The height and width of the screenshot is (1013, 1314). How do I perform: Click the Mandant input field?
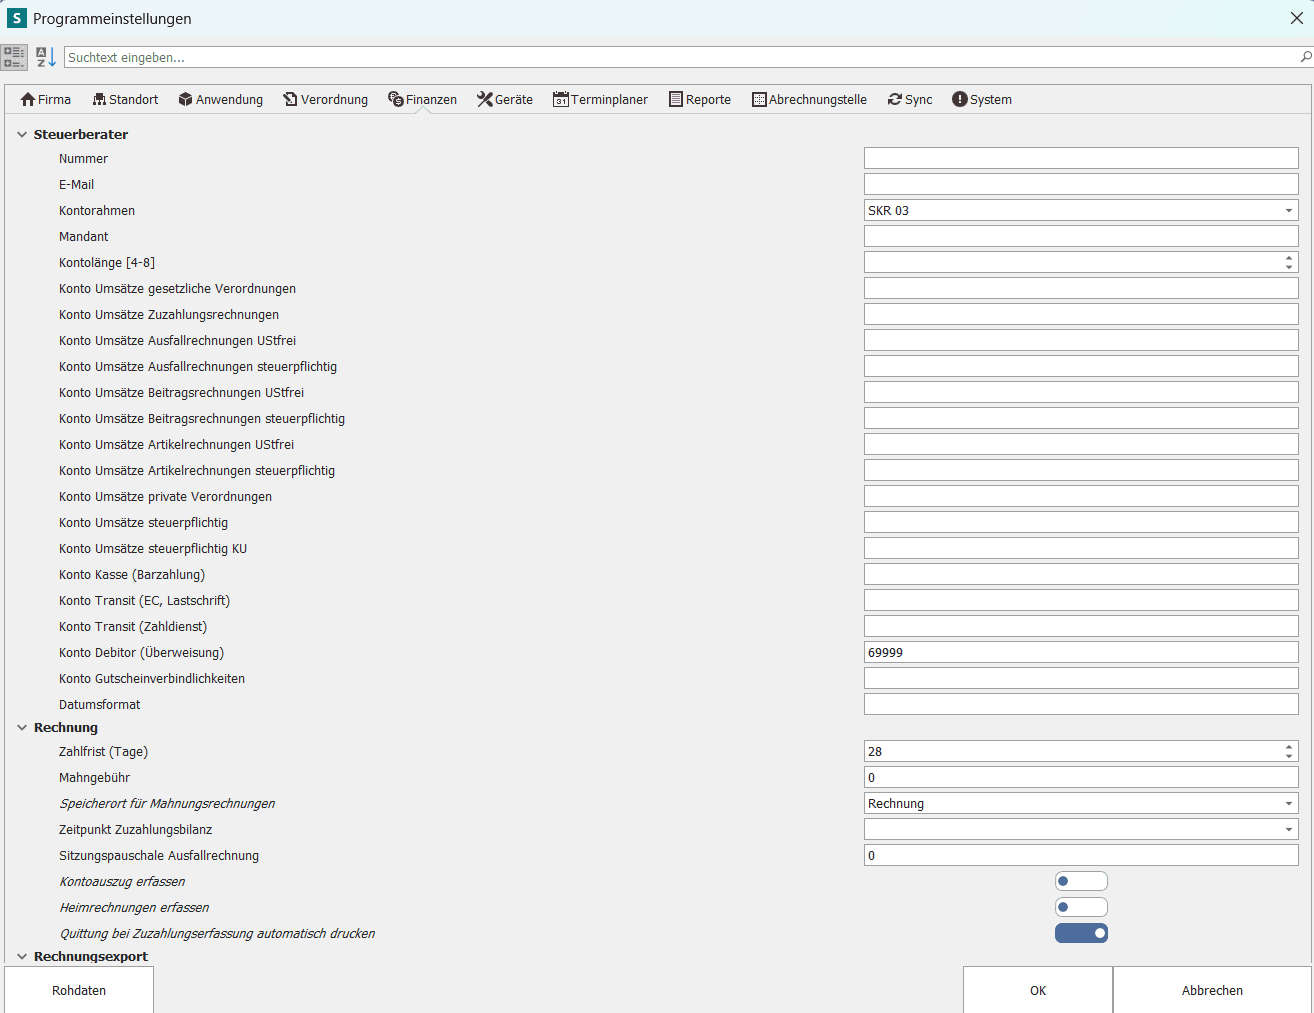(x=1081, y=236)
